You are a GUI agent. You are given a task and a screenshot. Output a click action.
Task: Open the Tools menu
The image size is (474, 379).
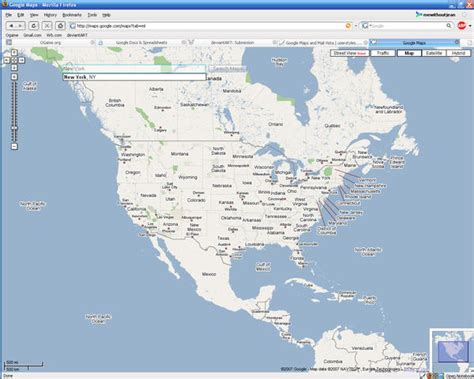(x=92, y=15)
